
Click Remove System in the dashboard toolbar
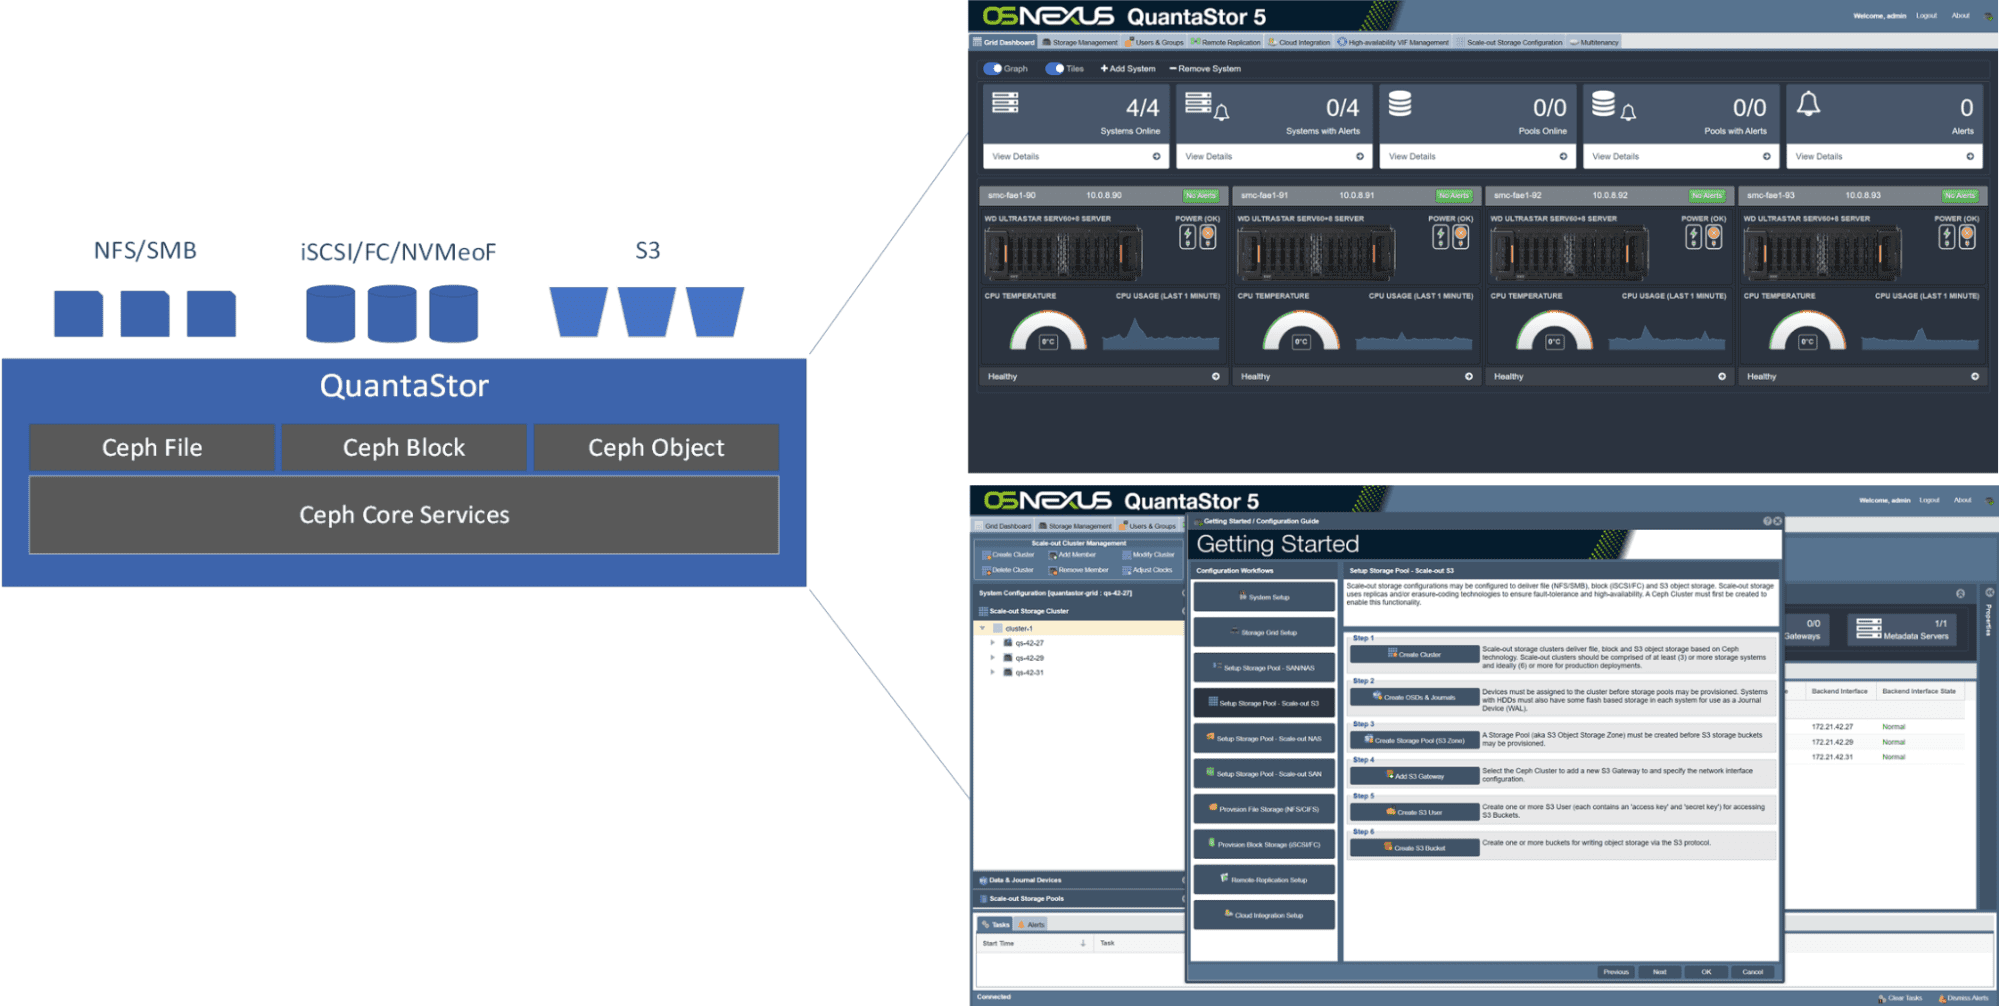click(1205, 69)
